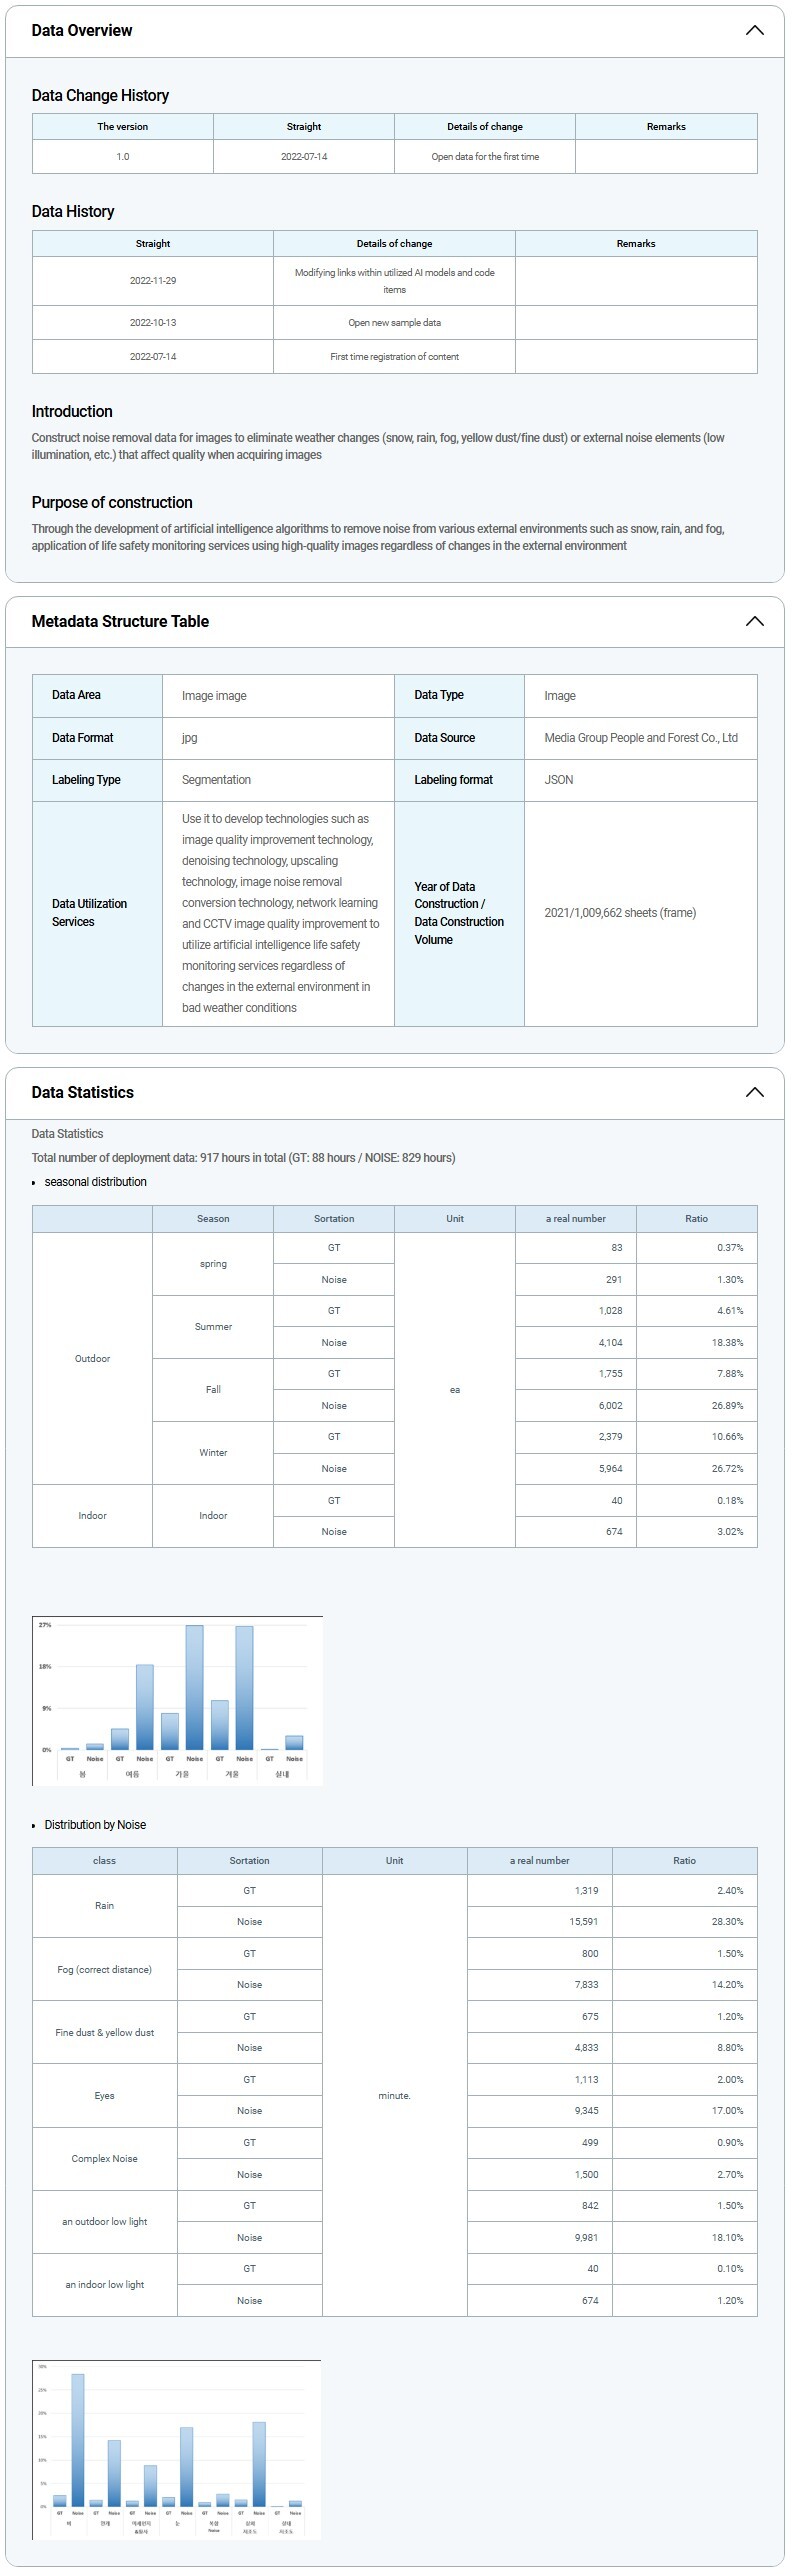Click Media Group People and Forest source
792x2574 pixels.
click(640, 738)
